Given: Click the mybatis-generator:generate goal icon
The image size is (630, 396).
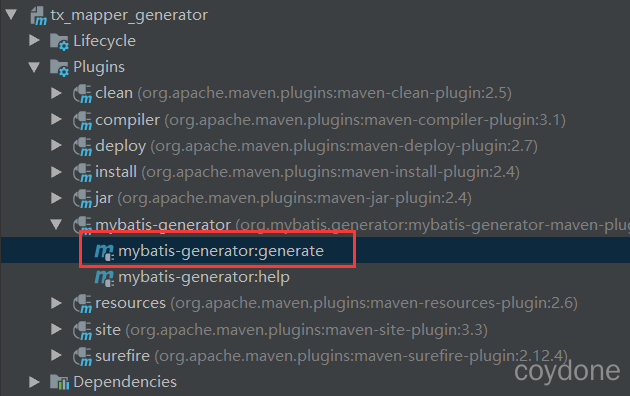Looking at the screenshot, I should [x=104, y=251].
